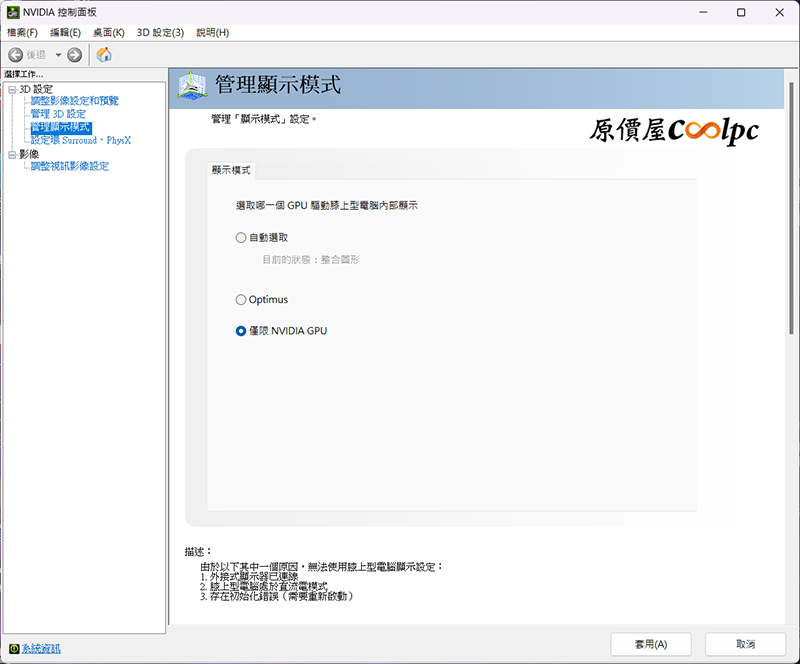The width and height of the screenshot is (800, 664).
Task: Click the NVIDIA icon beside 系統資訊
Action: (x=14, y=648)
